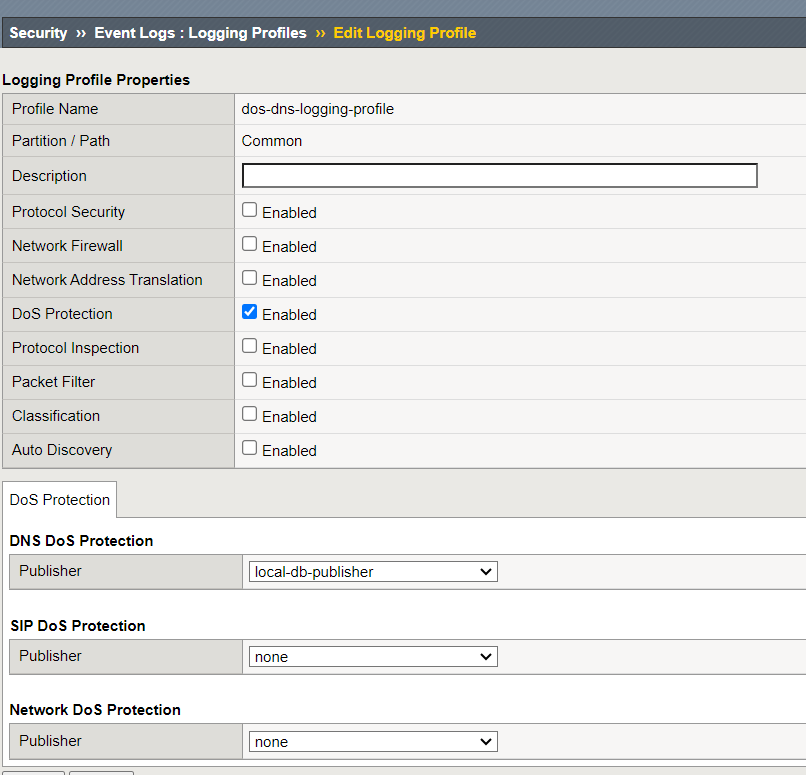
Task: Click the Common partition path value
Action: tap(272, 141)
